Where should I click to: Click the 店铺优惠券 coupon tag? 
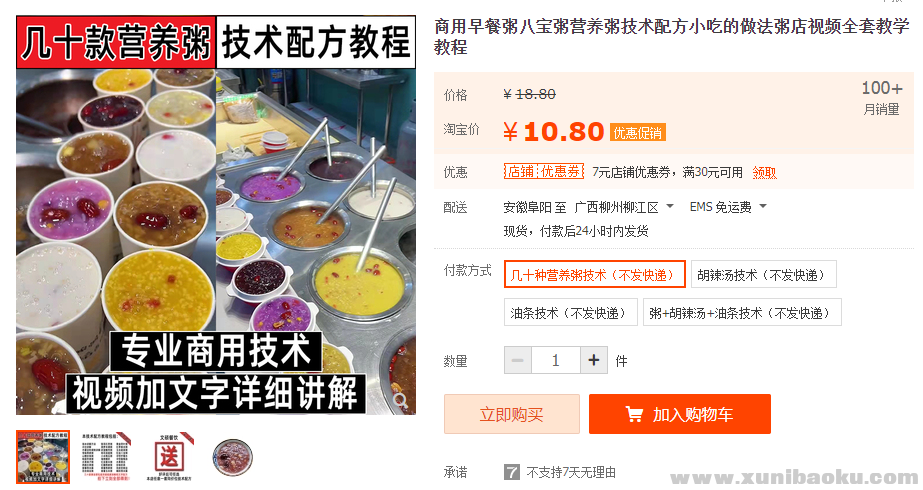point(543,171)
